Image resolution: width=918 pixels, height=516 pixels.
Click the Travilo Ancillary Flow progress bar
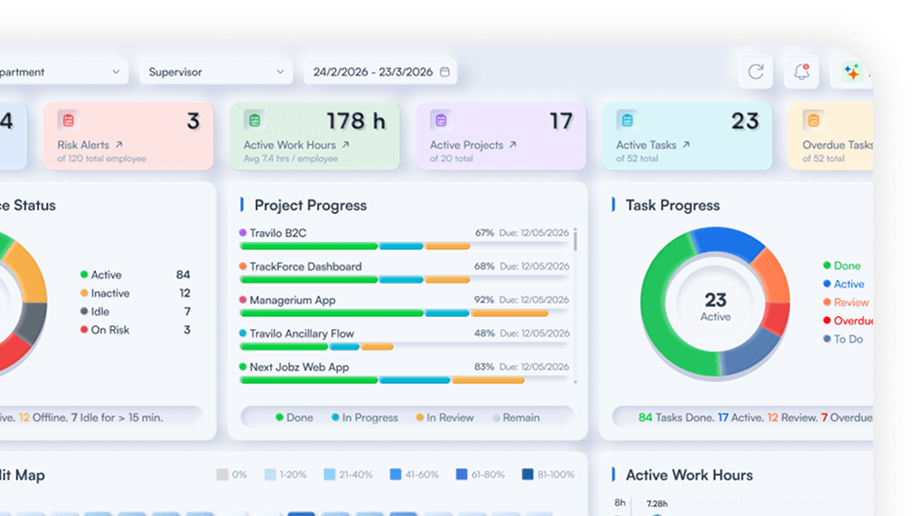click(x=405, y=347)
